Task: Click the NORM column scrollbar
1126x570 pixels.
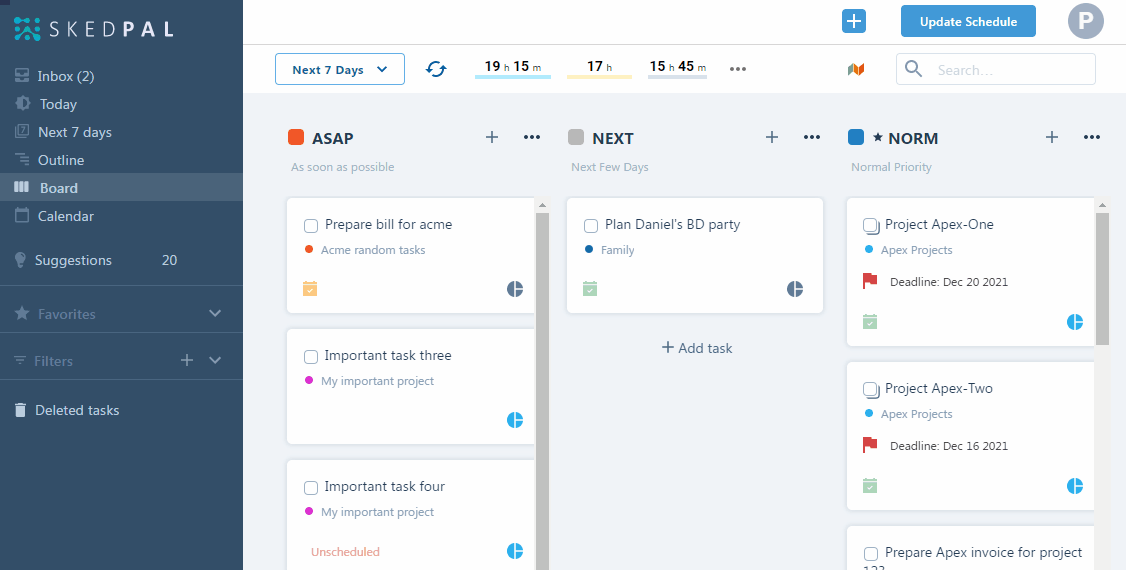Action: 1102,279
